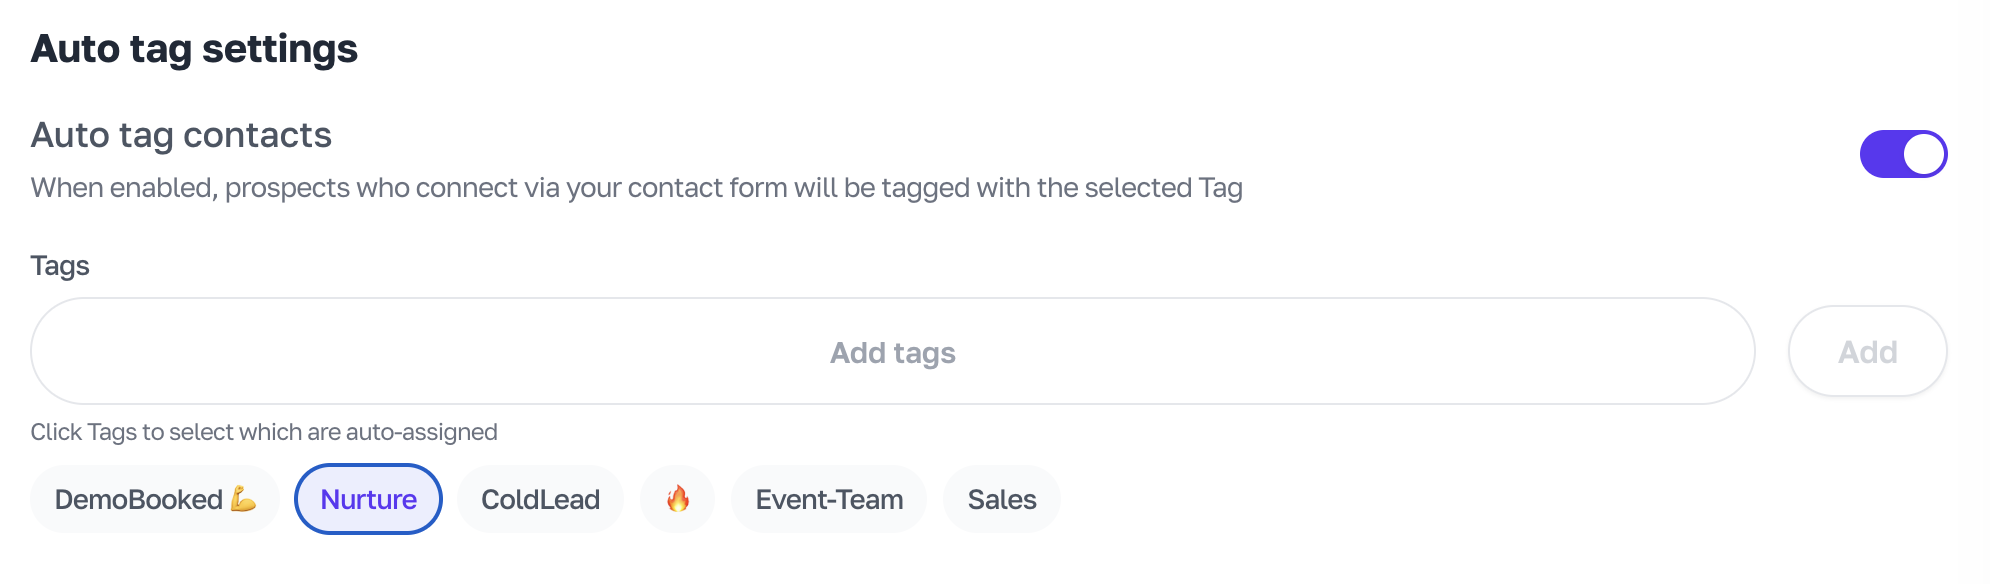The height and width of the screenshot is (584, 1990).
Task: Focus the Add tags input field
Action: coord(893,351)
